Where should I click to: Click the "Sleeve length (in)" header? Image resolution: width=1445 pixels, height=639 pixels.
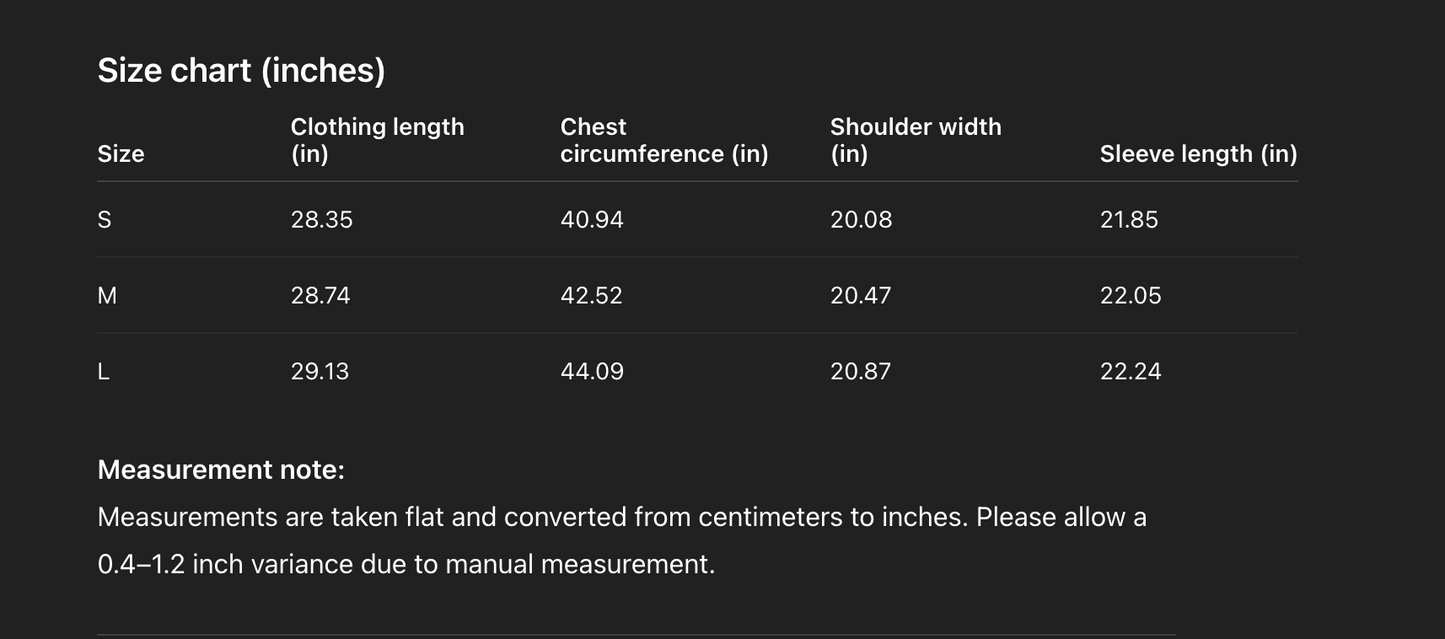coord(1198,154)
